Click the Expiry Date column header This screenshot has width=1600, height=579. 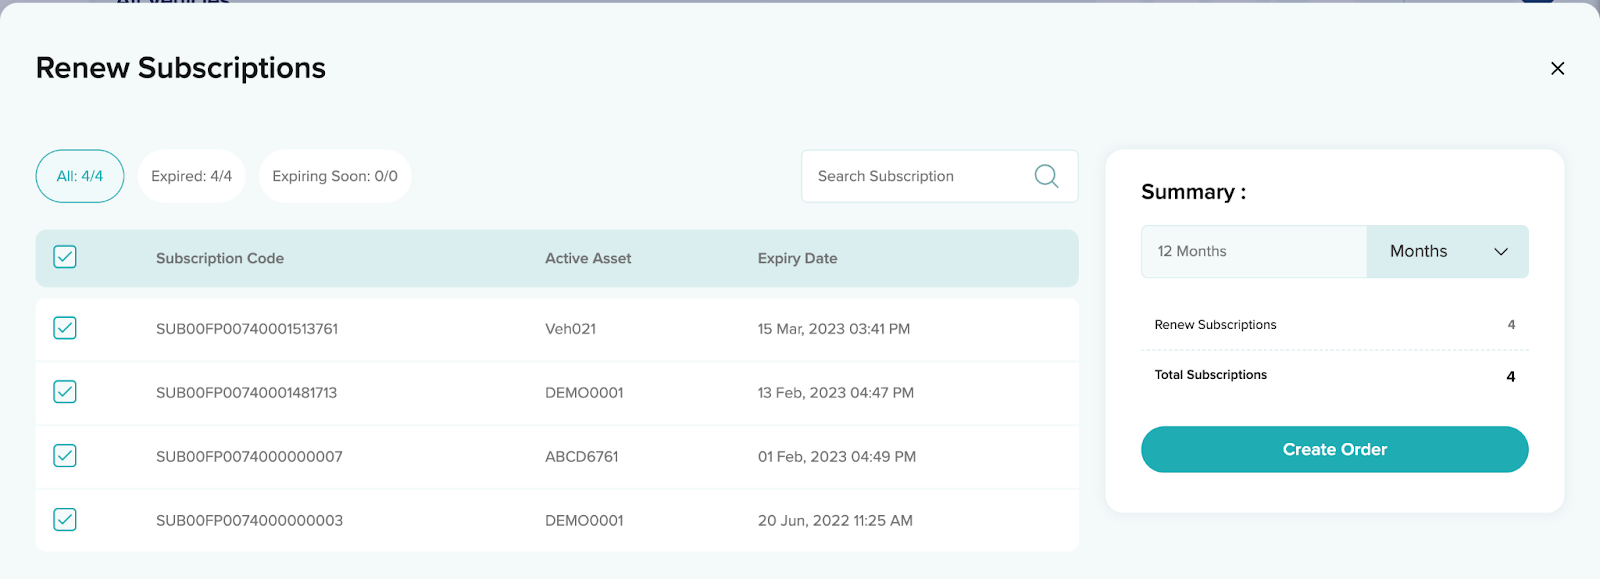point(797,258)
